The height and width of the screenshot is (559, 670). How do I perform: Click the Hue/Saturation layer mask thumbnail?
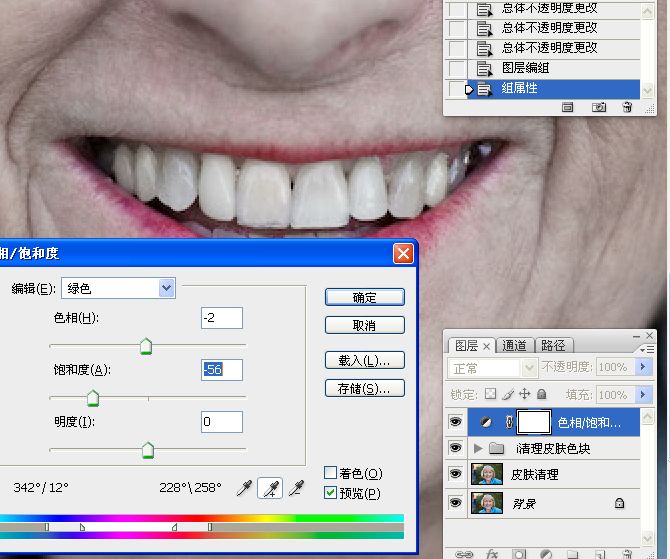click(534, 422)
